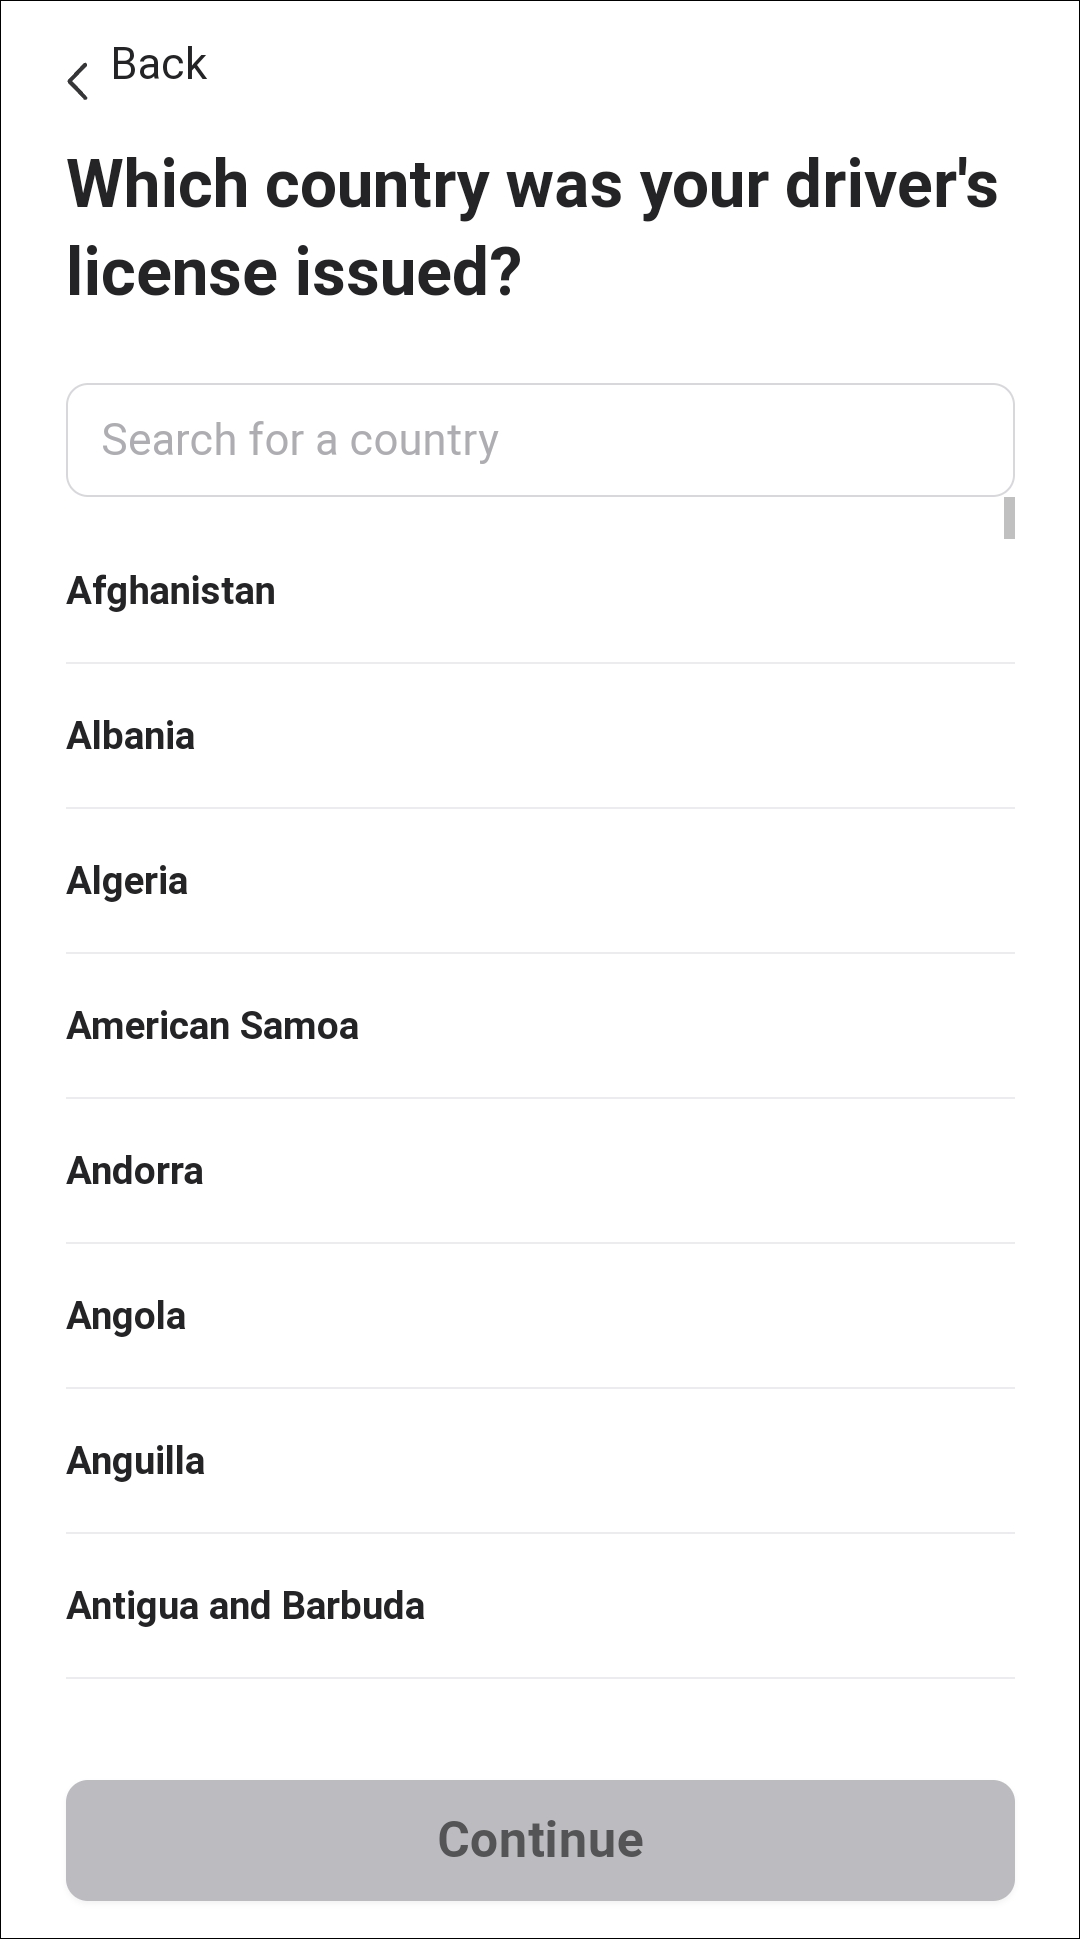Select Angola from the country list
The height and width of the screenshot is (1939, 1080).
(126, 1316)
